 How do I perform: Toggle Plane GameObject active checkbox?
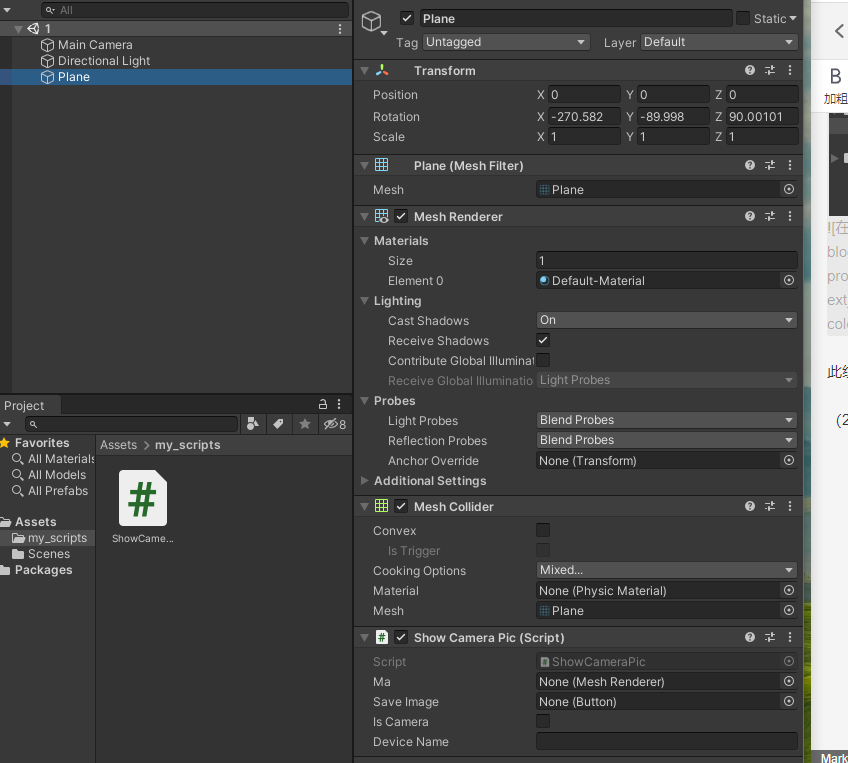(x=407, y=18)
